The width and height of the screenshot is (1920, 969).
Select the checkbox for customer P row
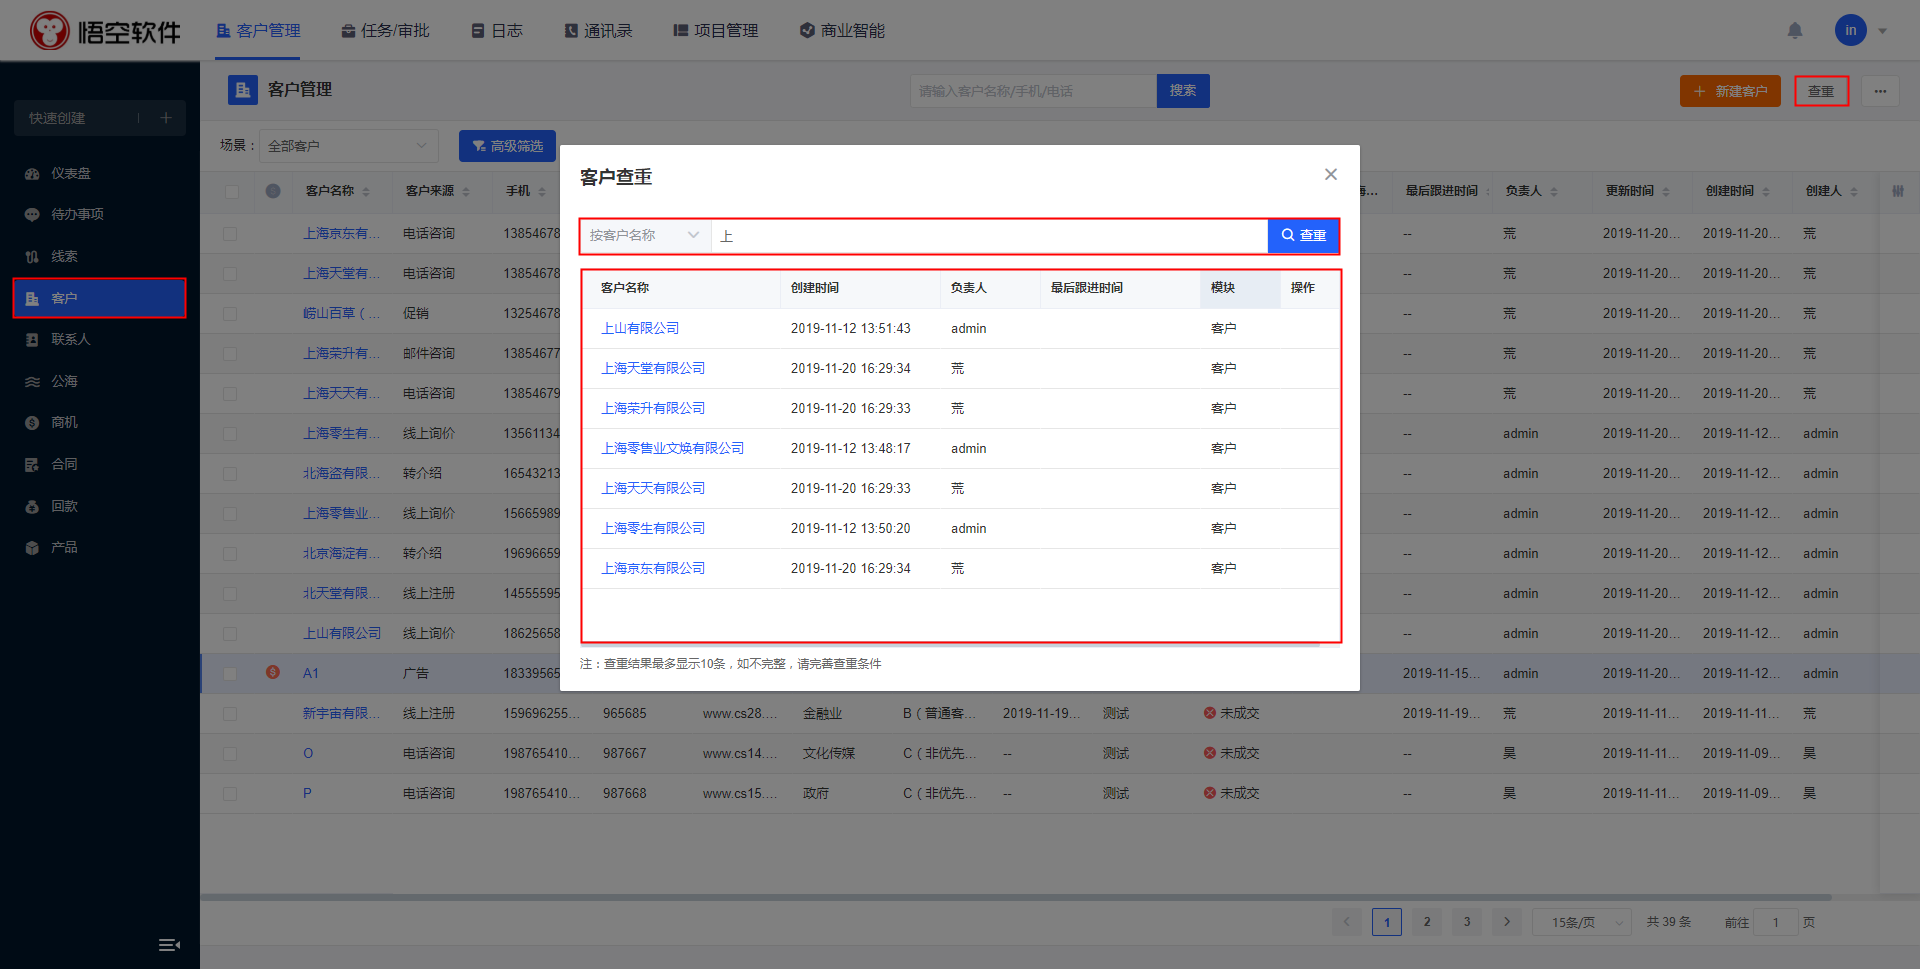pyautogui.click(x=230, y=794)
